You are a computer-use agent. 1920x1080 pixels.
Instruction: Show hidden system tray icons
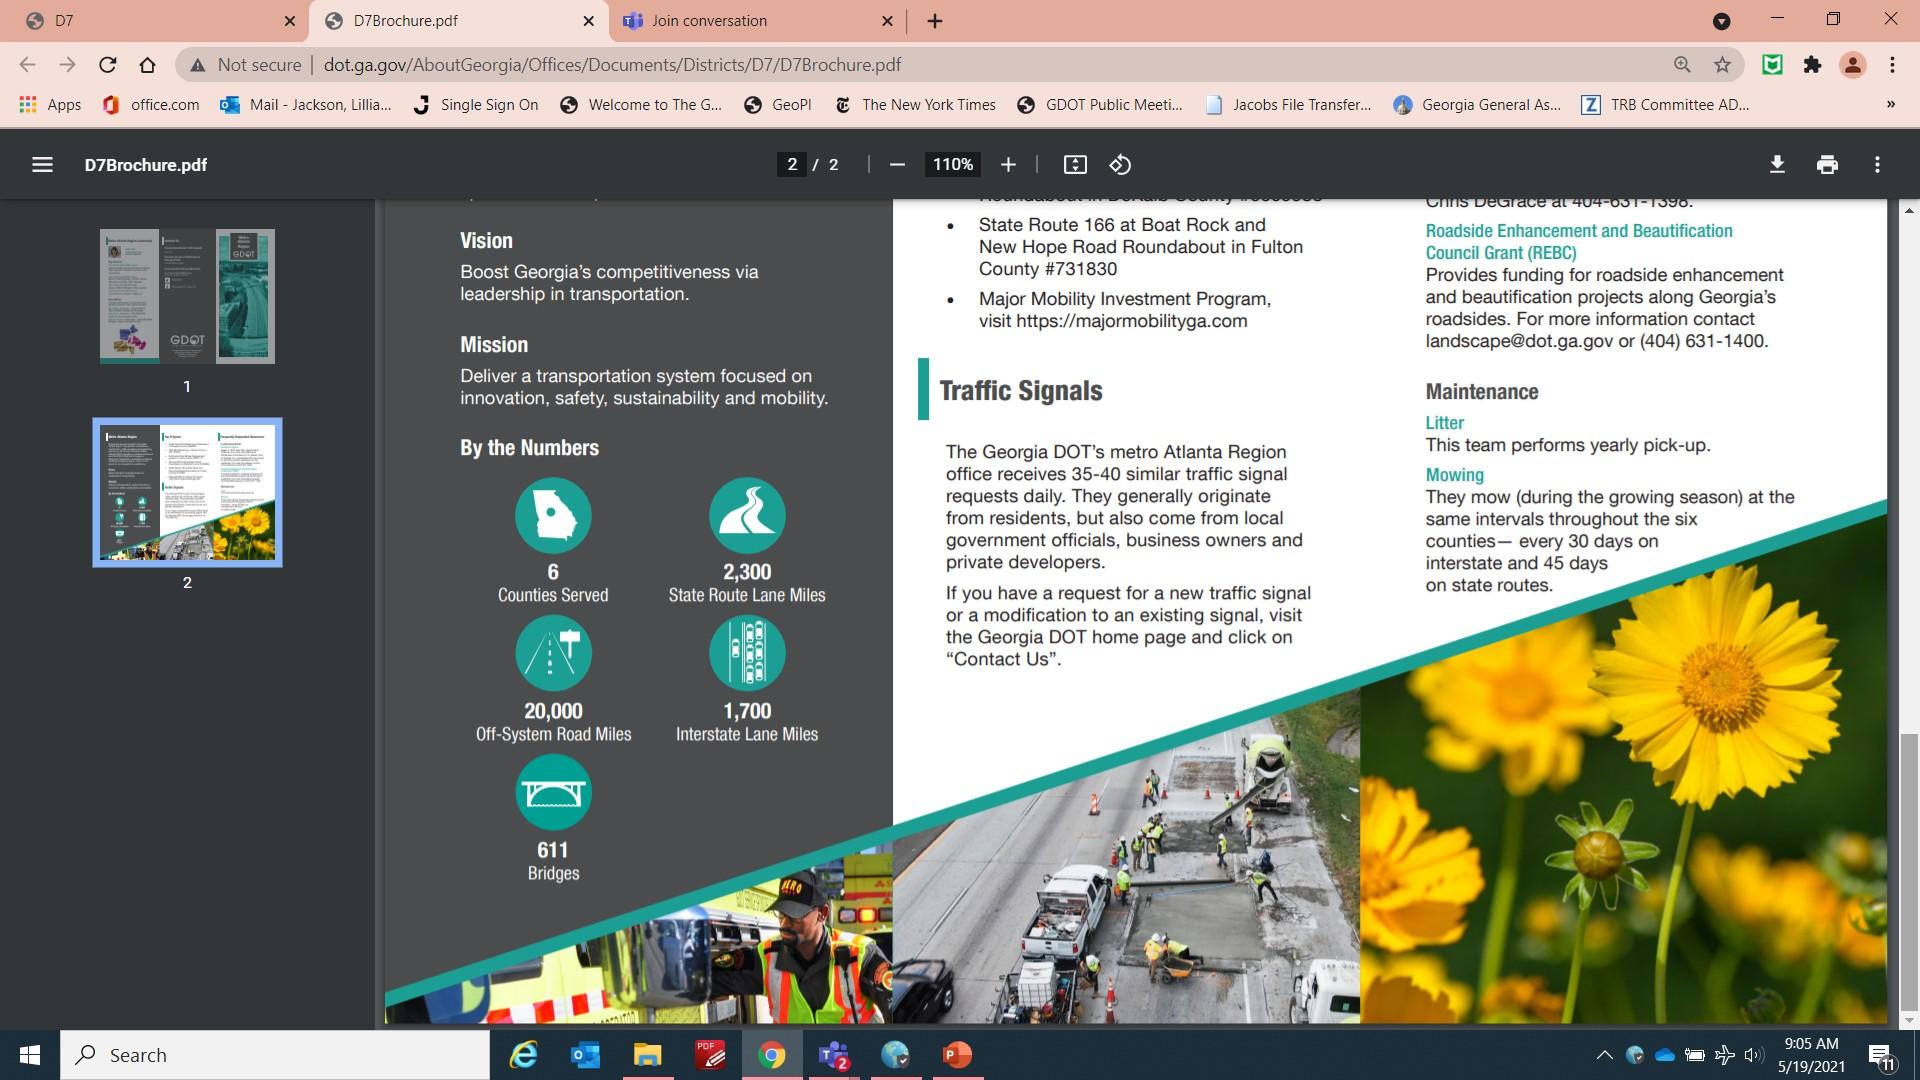(1604, 1055)
